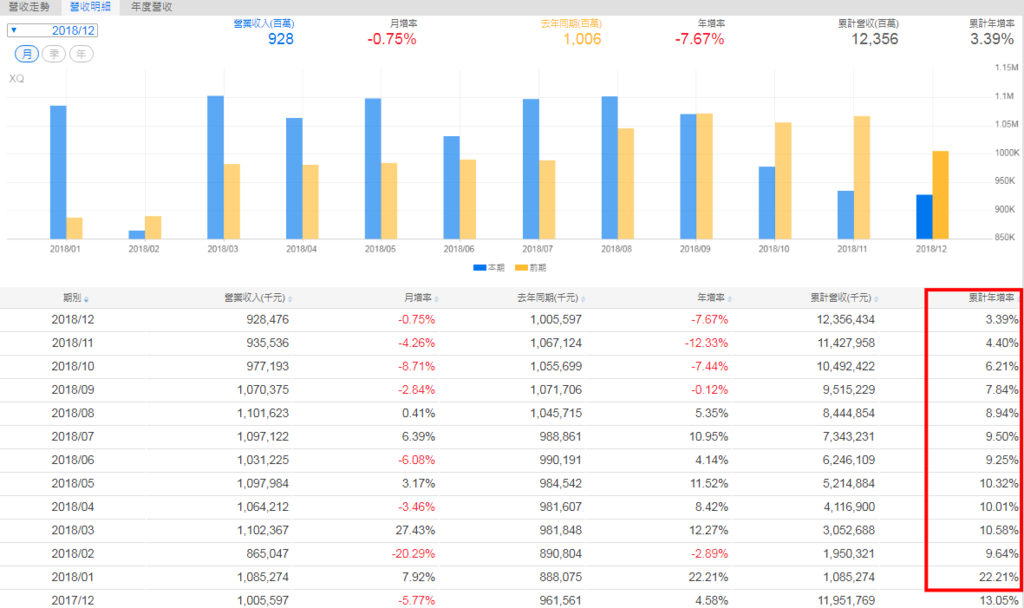The image size is (1024, 608).
Task: Click the orange 前期 legend swatch
Action: coord(521,268)
